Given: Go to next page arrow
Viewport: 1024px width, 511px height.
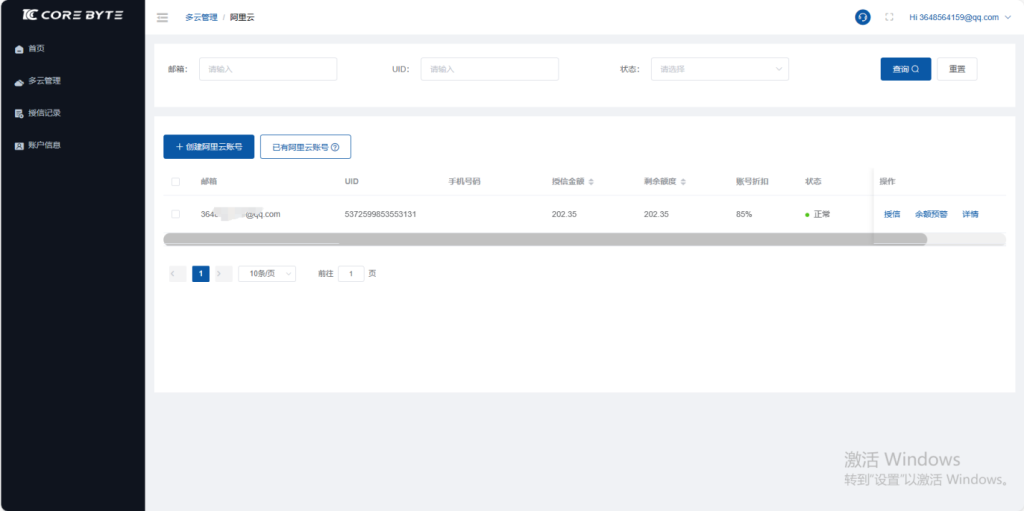Looking at the screenshot, I should pyautogui.click(x=223, y=273).
